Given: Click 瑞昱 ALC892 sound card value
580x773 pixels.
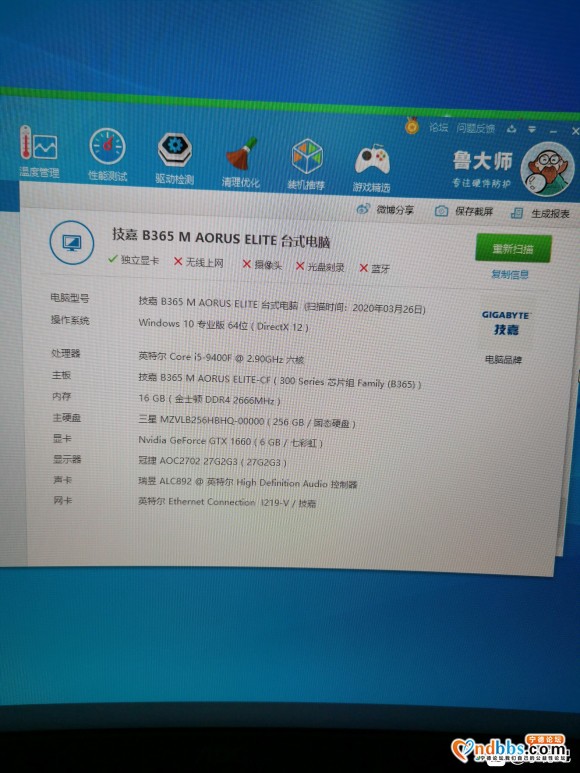Looking at the screenshot, I should point(247,482).
